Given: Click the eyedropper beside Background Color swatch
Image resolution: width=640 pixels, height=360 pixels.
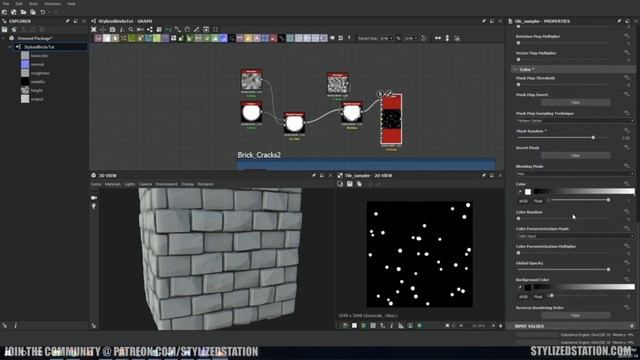Looking at the screenshot, I should 520,288.
